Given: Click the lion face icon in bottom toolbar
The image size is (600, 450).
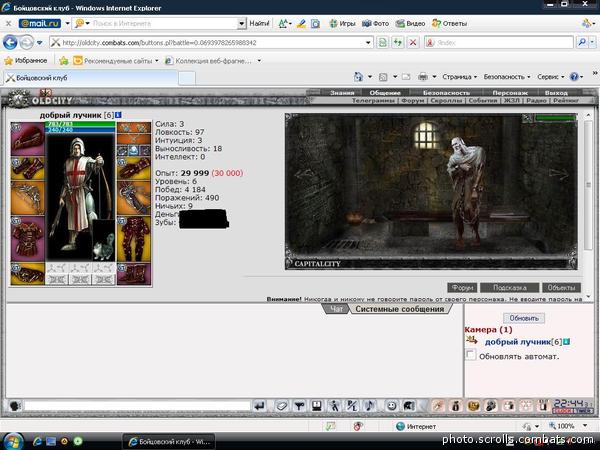Looking at the screenshot, I should [x=473, y=406].
